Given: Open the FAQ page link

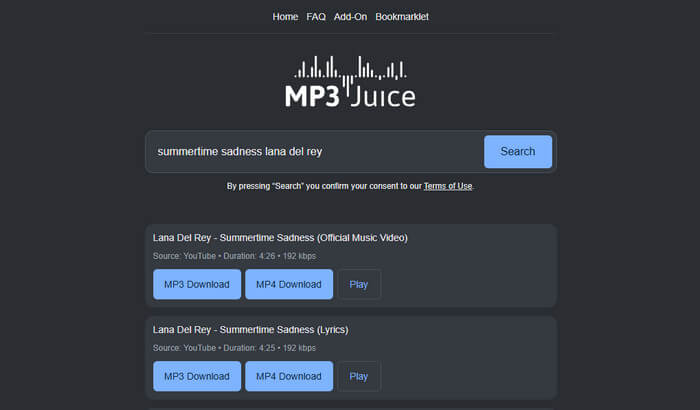Looking at the screenshot, I should (x=316, y=17).
